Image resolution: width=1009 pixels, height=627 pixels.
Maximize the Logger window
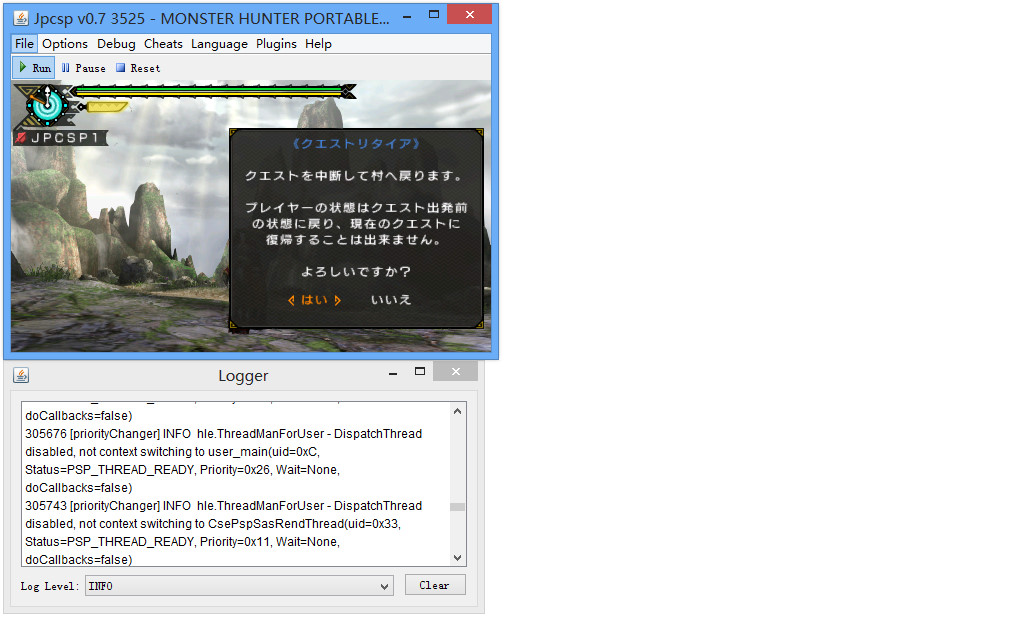tap(420, 372)
